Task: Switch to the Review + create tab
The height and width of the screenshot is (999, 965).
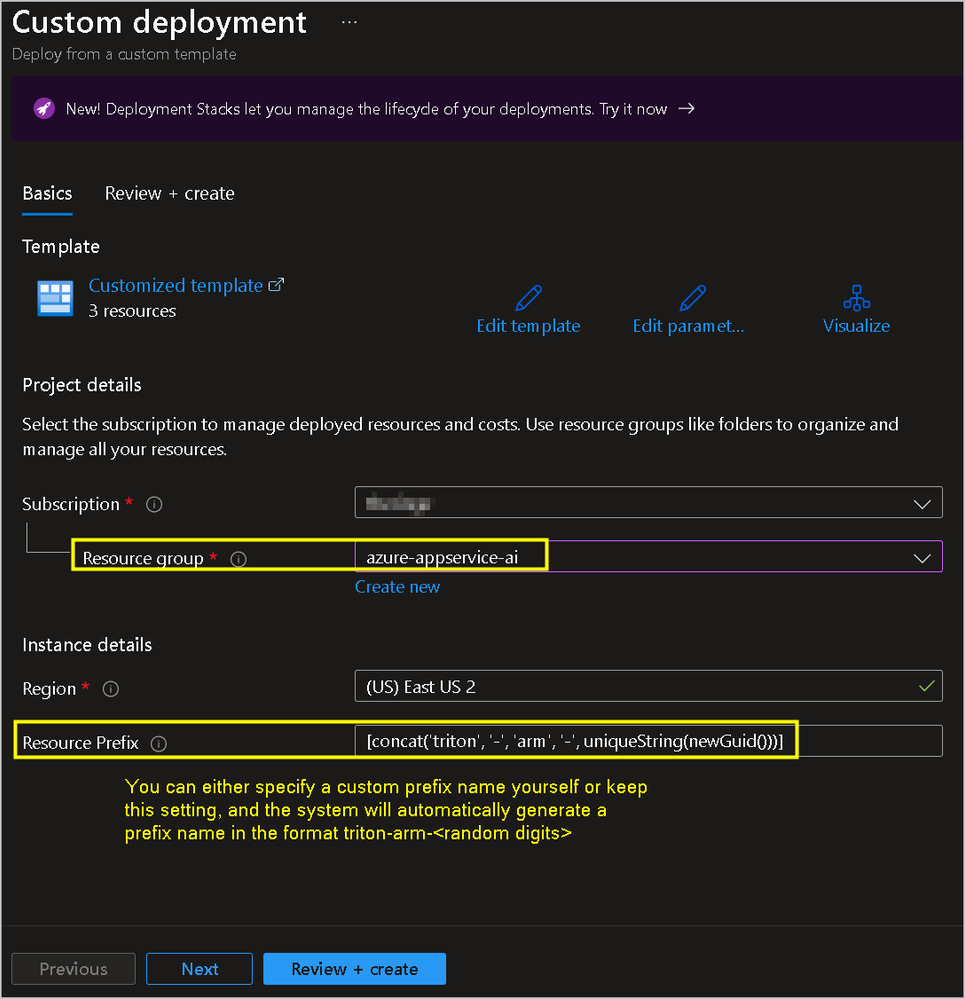Action: (x=169, y=194)
